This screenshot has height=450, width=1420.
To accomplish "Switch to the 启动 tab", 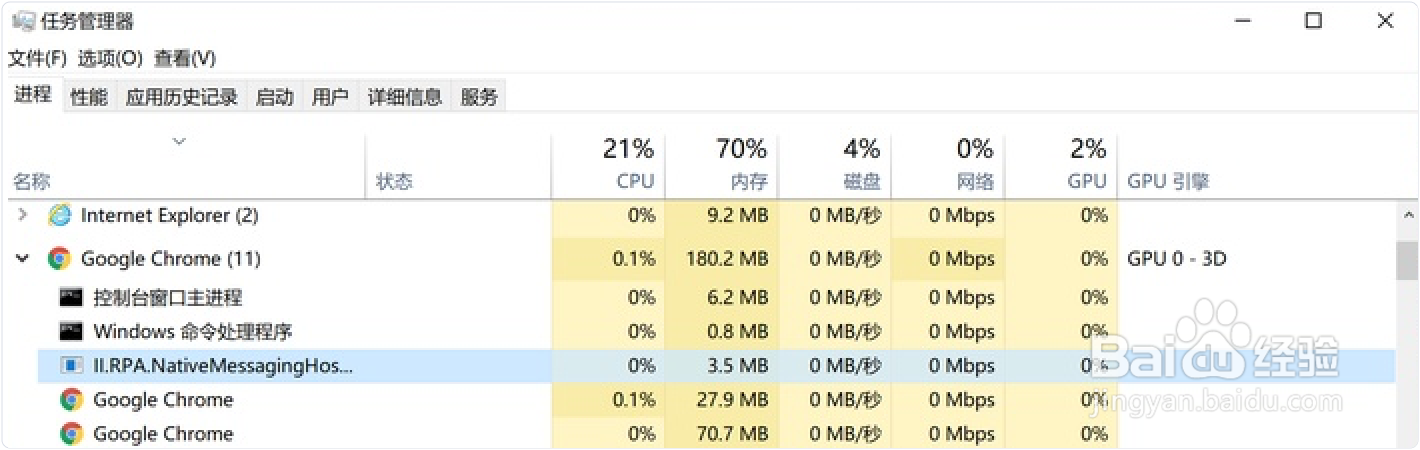I will (275, 97).
